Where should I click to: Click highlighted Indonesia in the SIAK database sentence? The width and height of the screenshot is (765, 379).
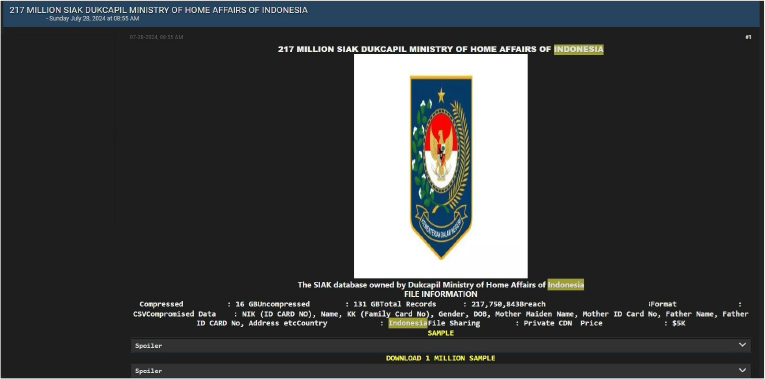click(x=565, y=285)
